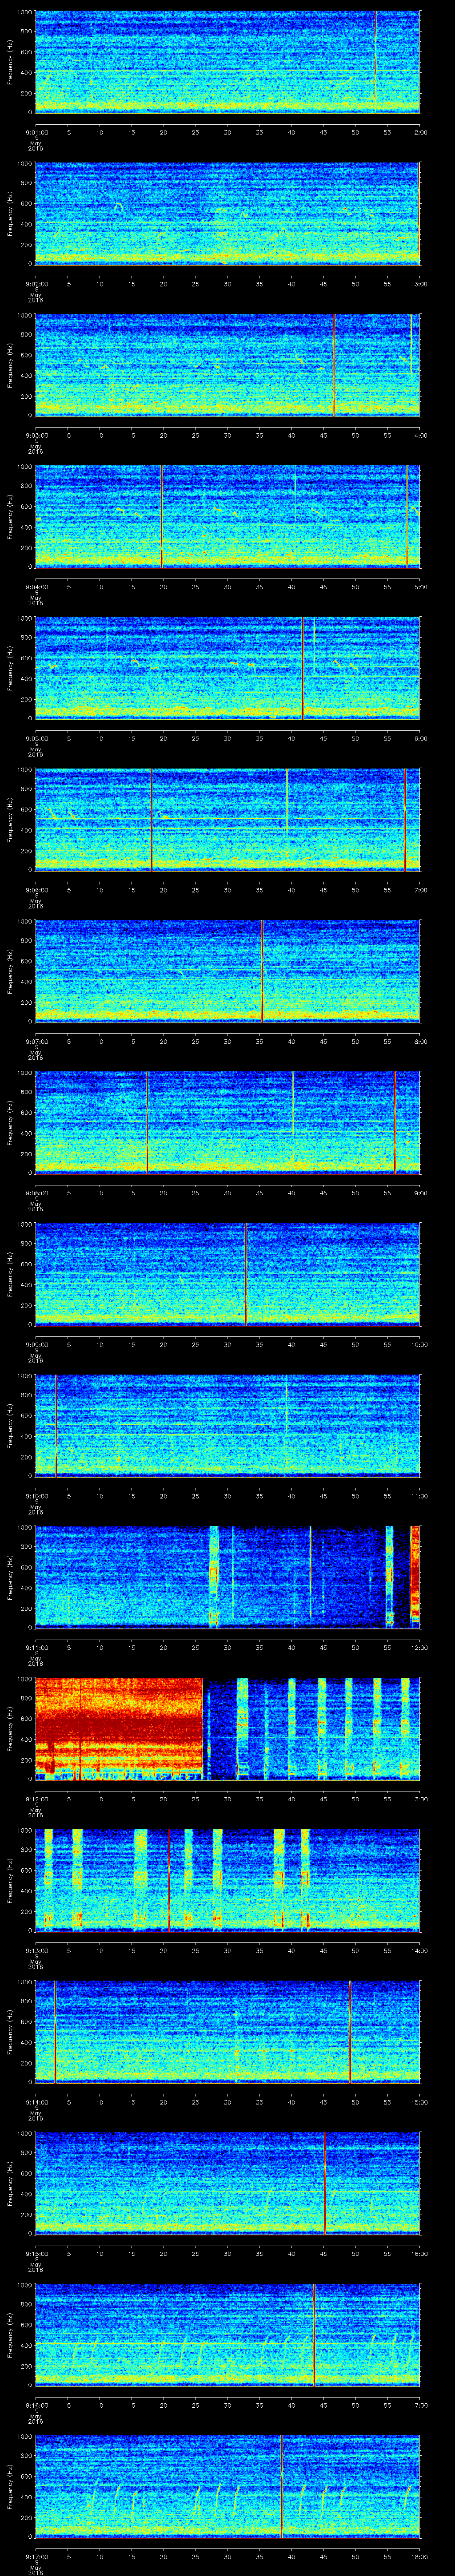Click the '5:00' end time label
The height and width of the screenshot is (2576, 455).
point(420,586)
